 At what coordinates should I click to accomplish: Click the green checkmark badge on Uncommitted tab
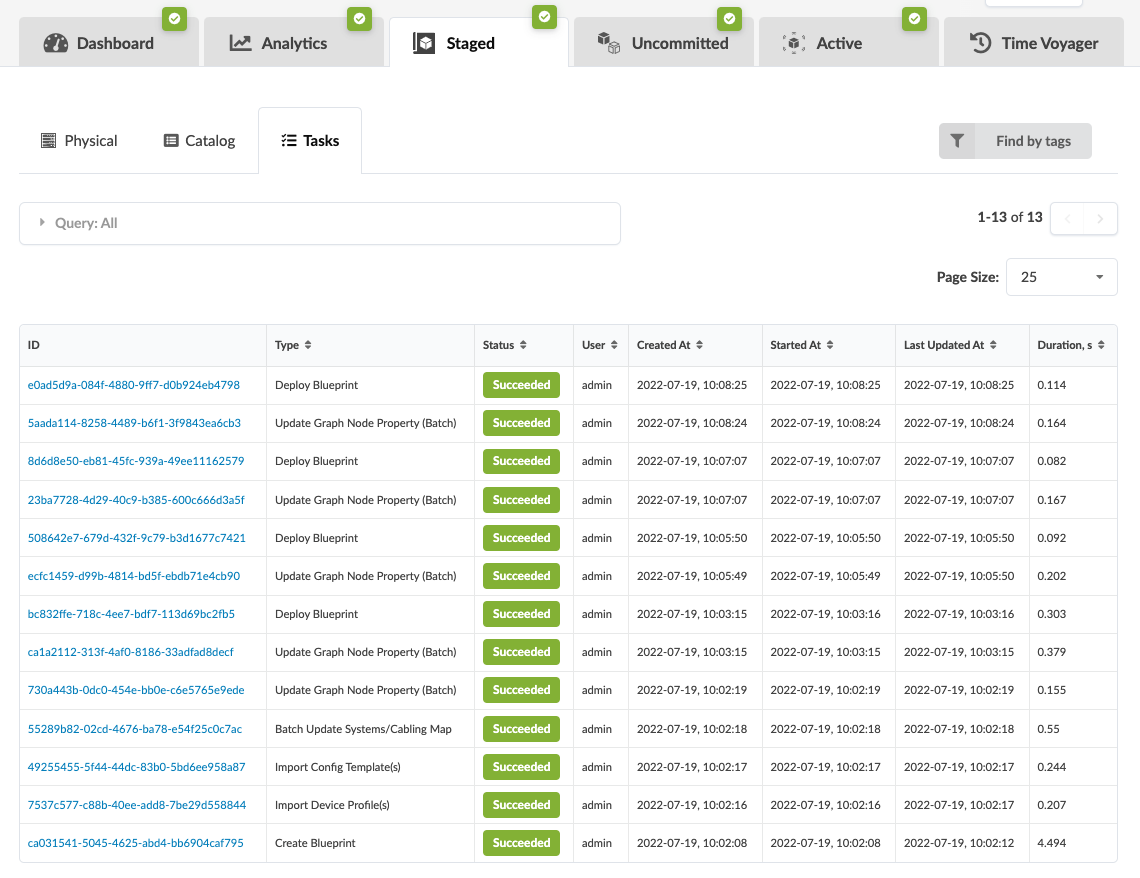tap(729, 18)
